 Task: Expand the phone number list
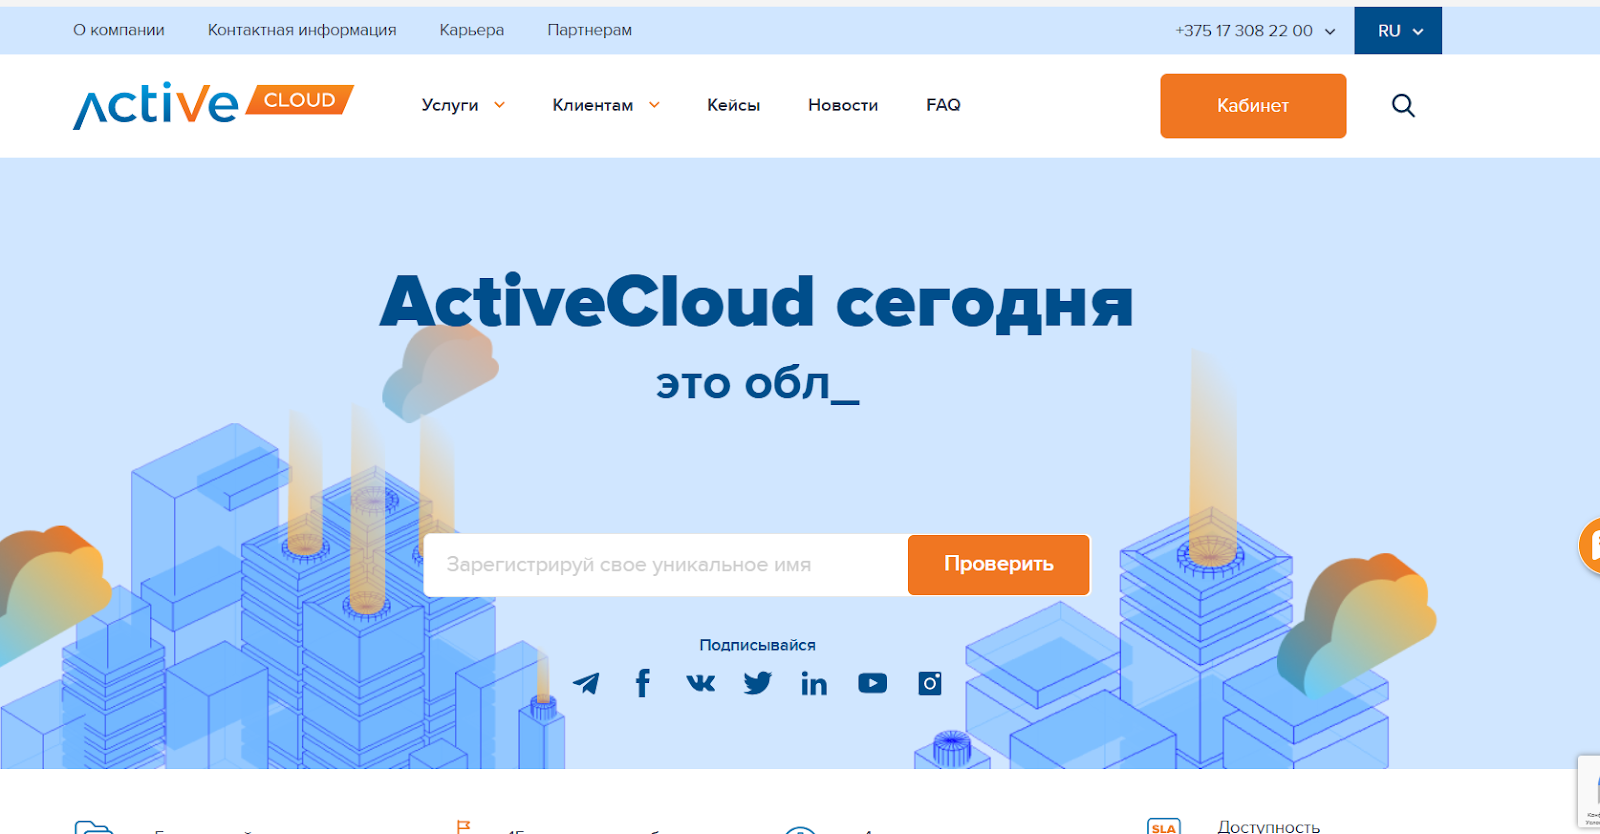pyautogui.click(x=1256, y=31)
